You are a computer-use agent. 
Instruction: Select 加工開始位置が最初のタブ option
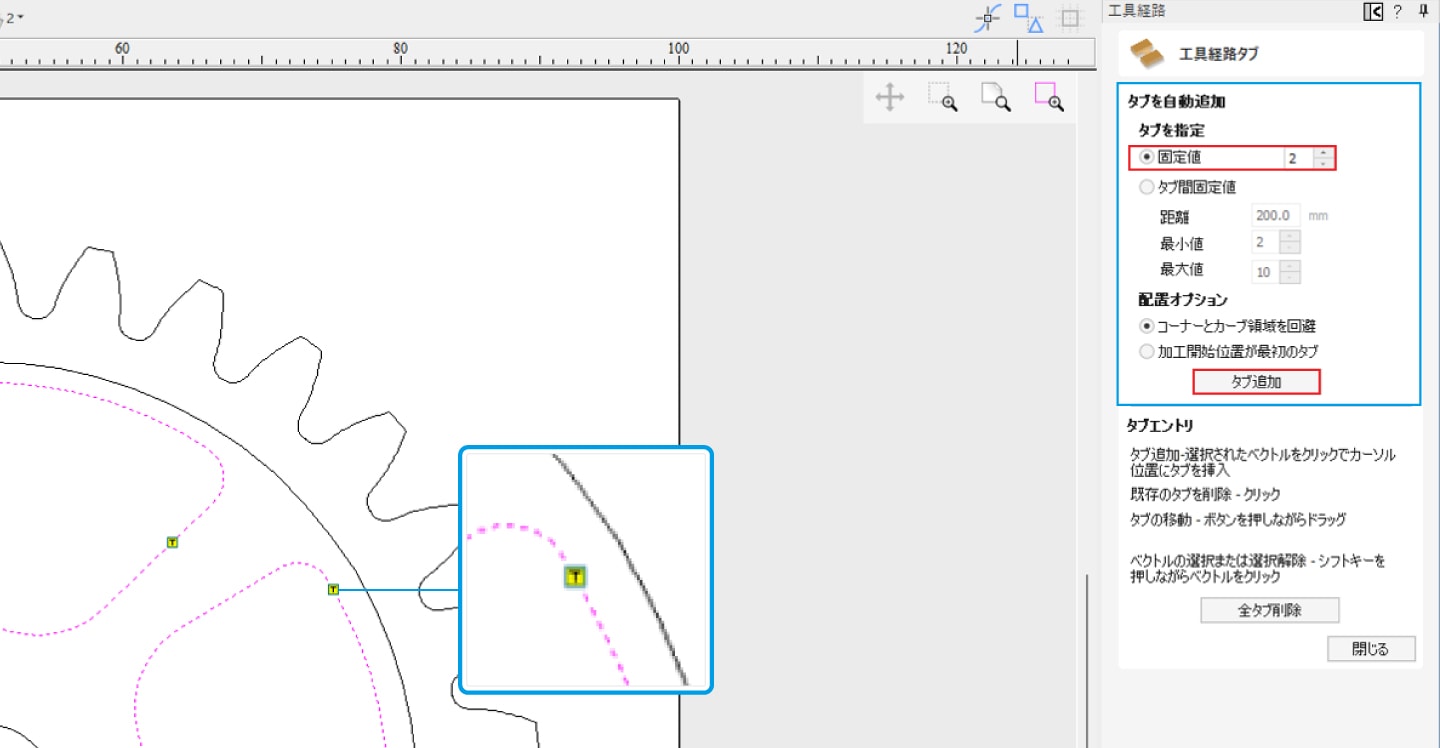coord(1148,352)
